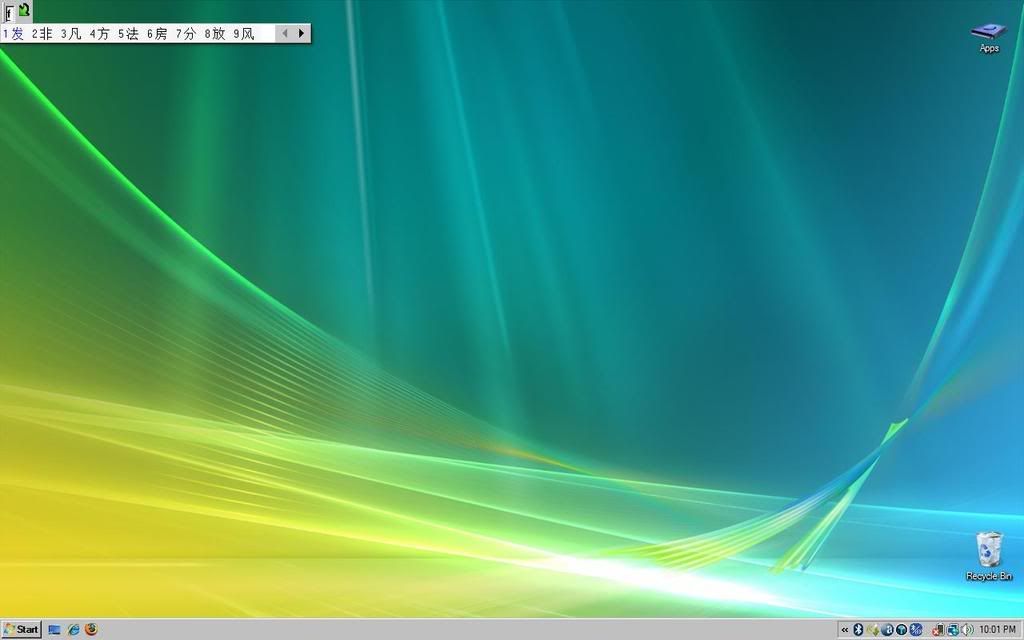The width and height of the screenshot is (1024, 640).
Task: Go to next candidate page arrow
Action: pos(301,33)
